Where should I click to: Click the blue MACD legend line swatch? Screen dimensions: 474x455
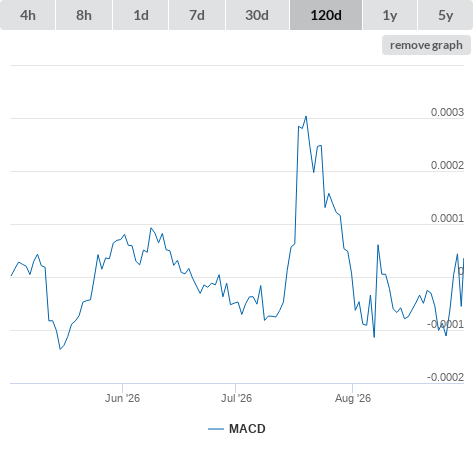[x=216, y=429]
